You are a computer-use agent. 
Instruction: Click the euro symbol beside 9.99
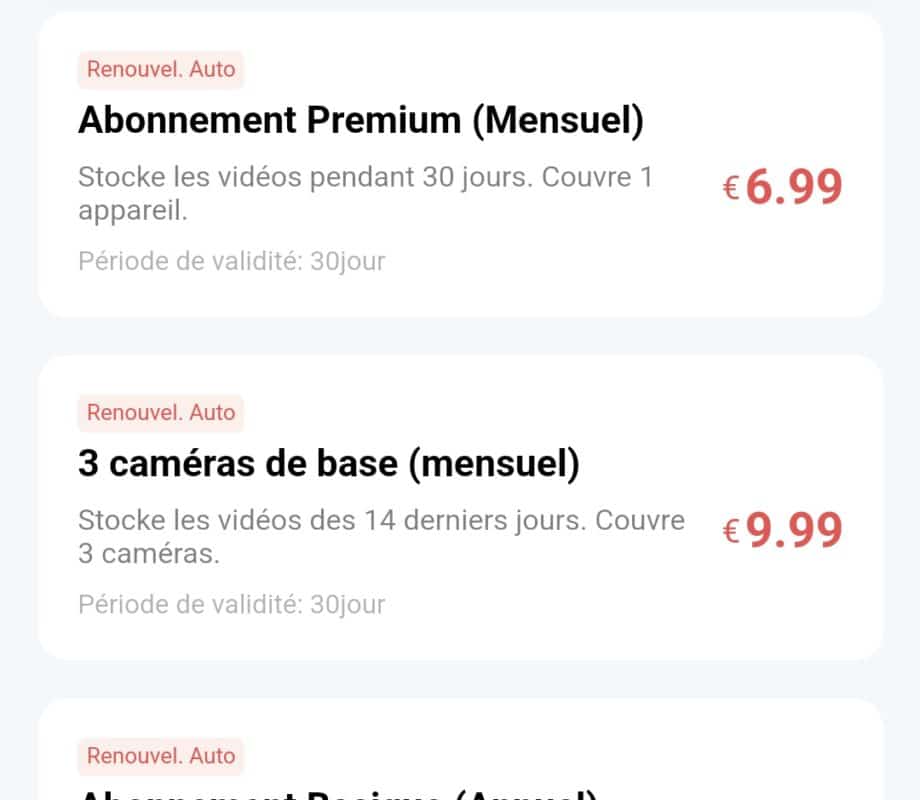pos(730,532)
